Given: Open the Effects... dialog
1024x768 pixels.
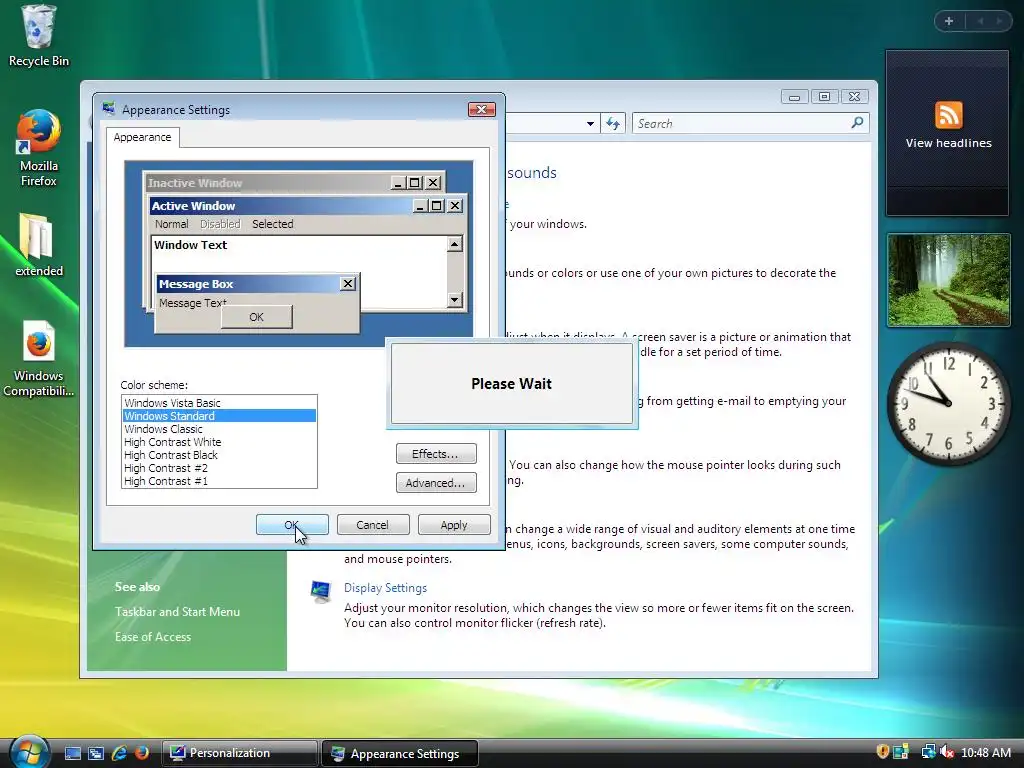Looking at the screenshot, I should [436, 454].
